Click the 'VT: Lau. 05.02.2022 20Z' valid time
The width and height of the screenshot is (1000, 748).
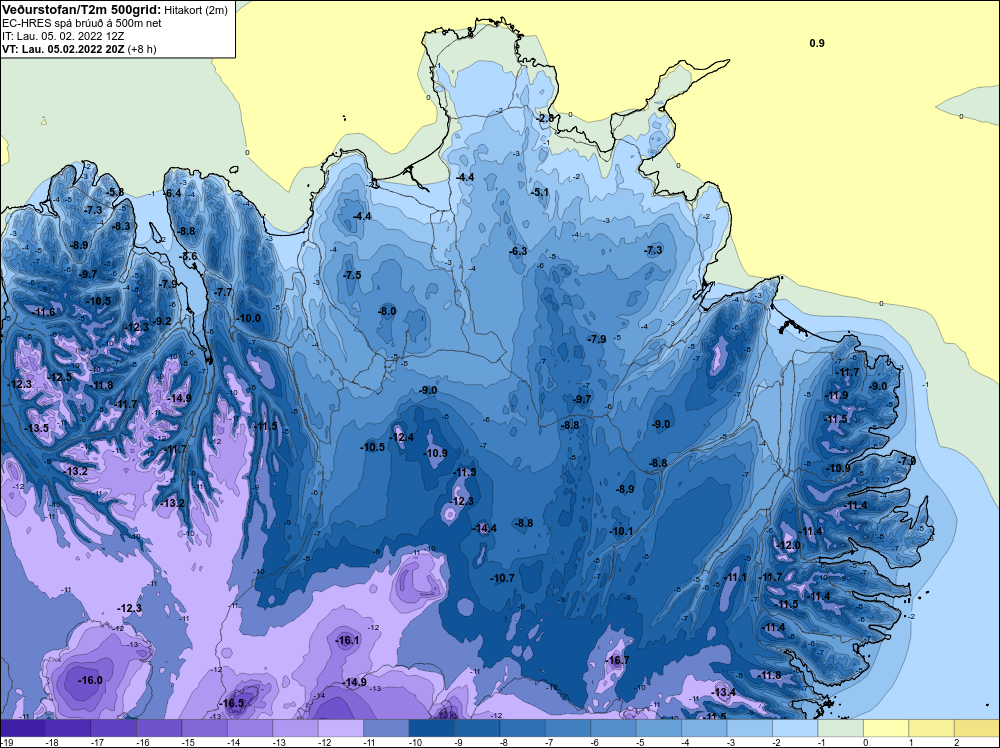point(63,48)
